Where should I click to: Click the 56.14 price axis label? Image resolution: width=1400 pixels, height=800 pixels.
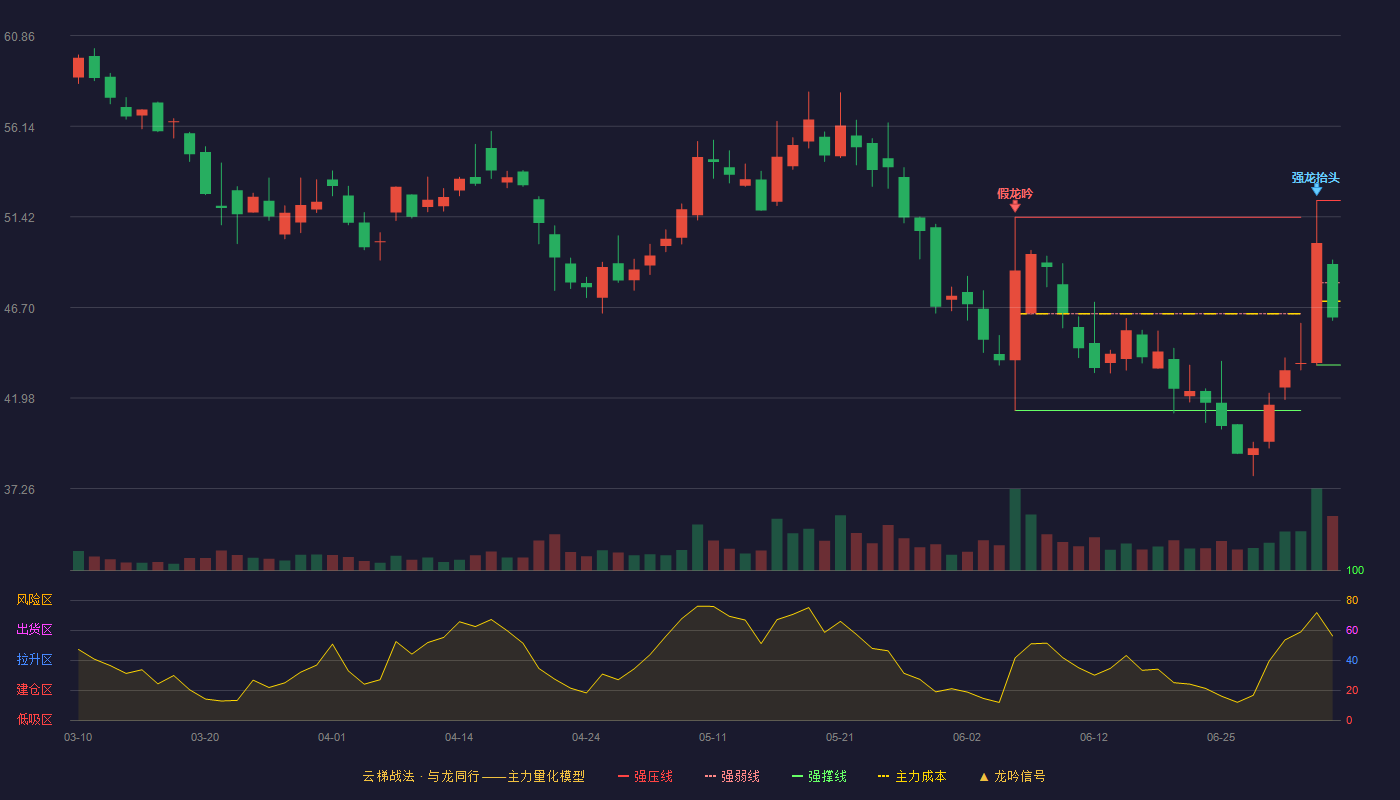coord(19,128)
